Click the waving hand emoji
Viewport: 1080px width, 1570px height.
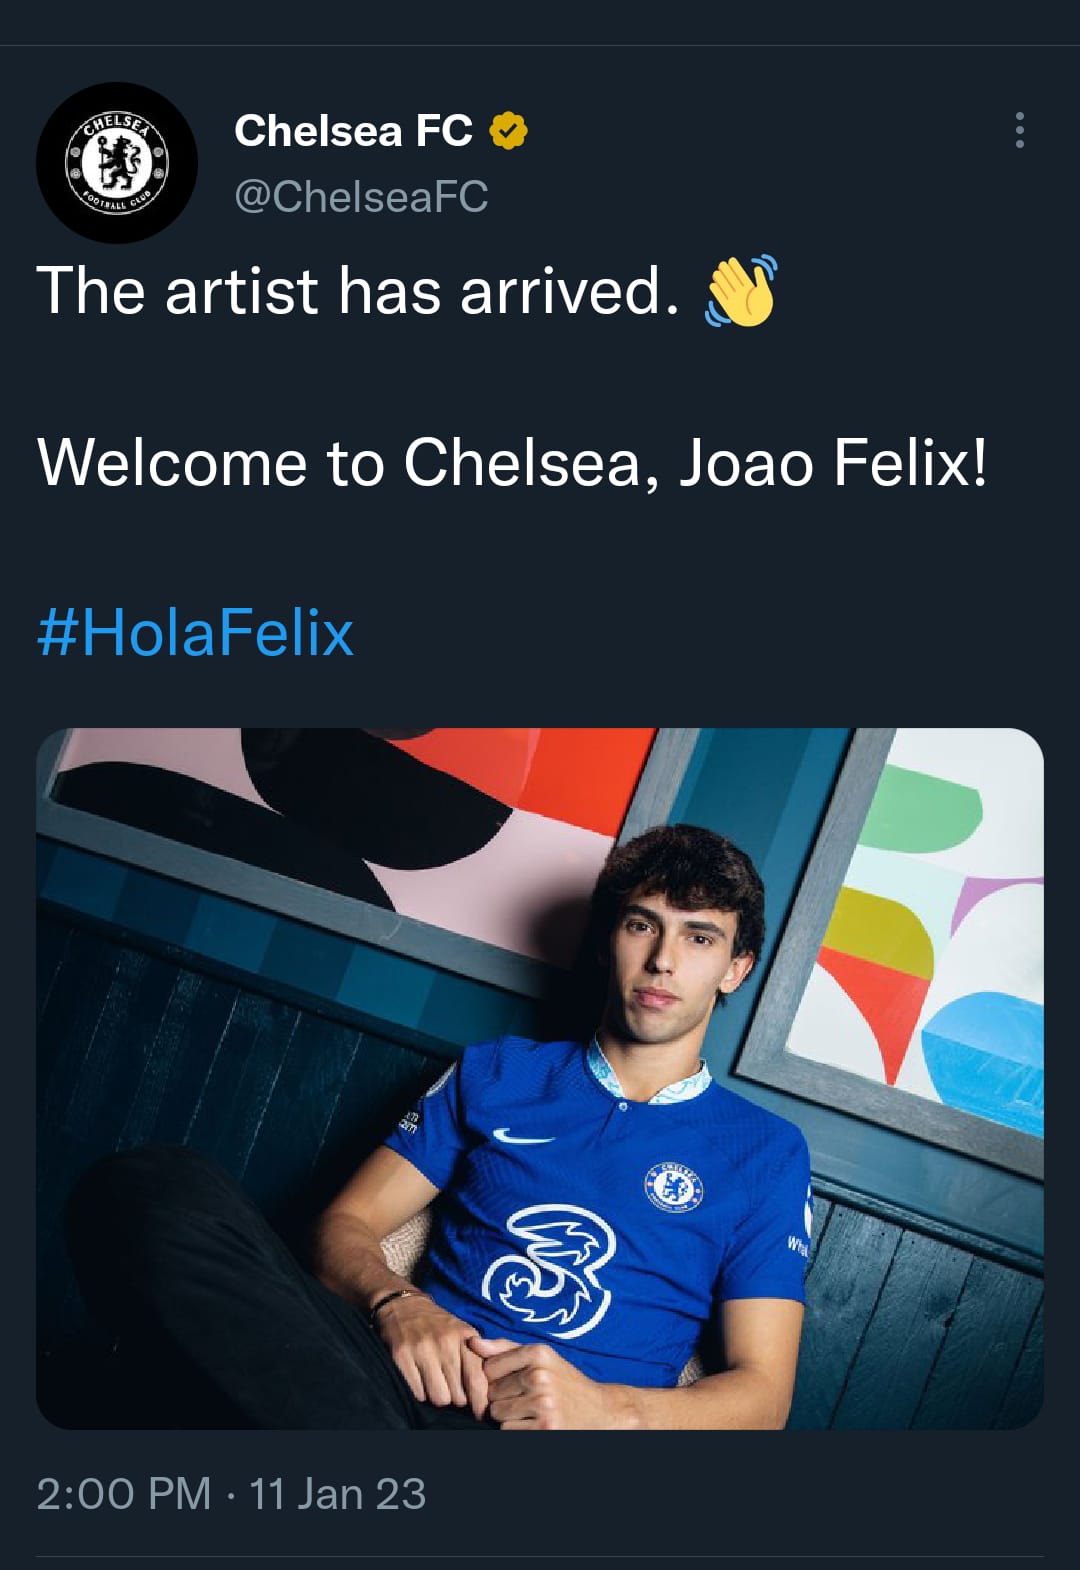coord(741,291)
